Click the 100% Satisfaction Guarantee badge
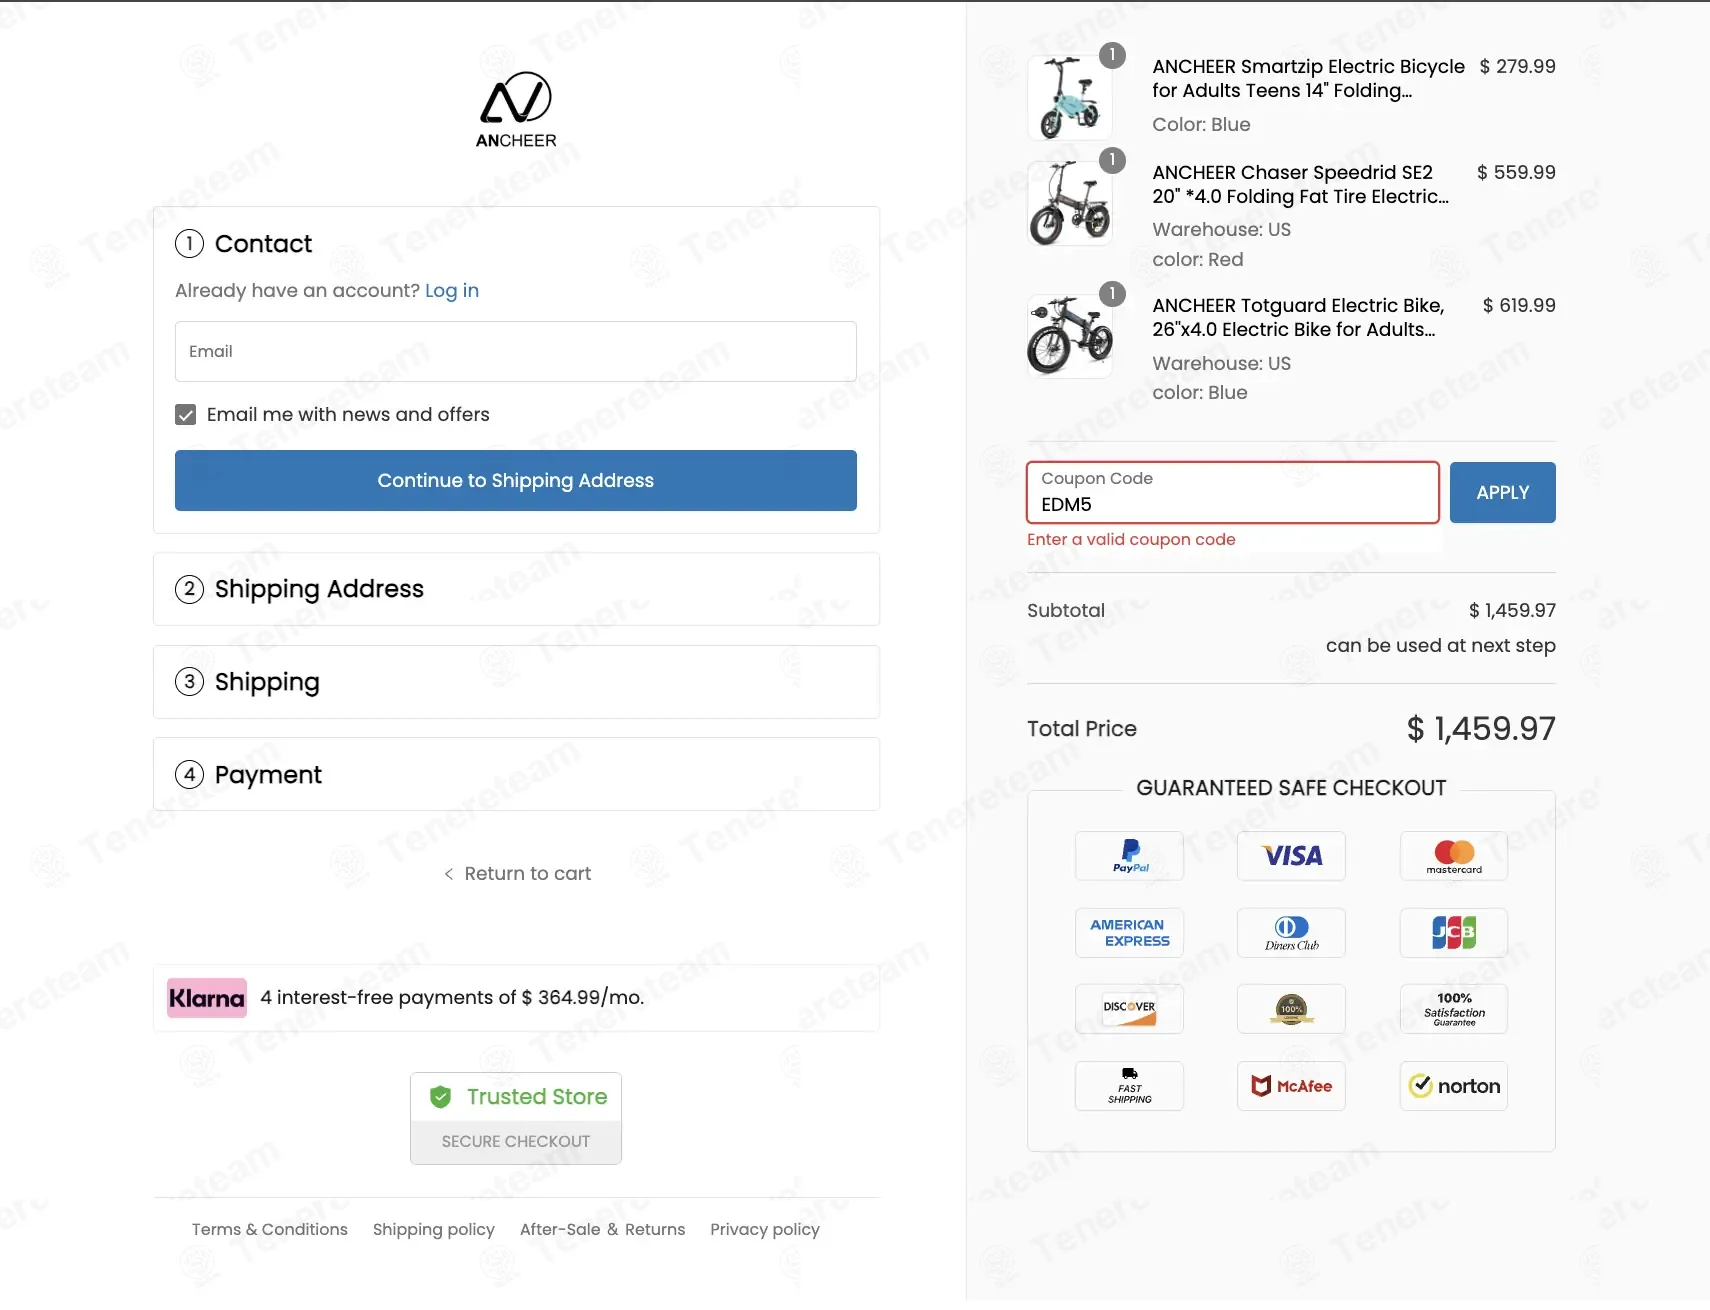Screen dimensions: 1710x1310 (1454, 1009)
